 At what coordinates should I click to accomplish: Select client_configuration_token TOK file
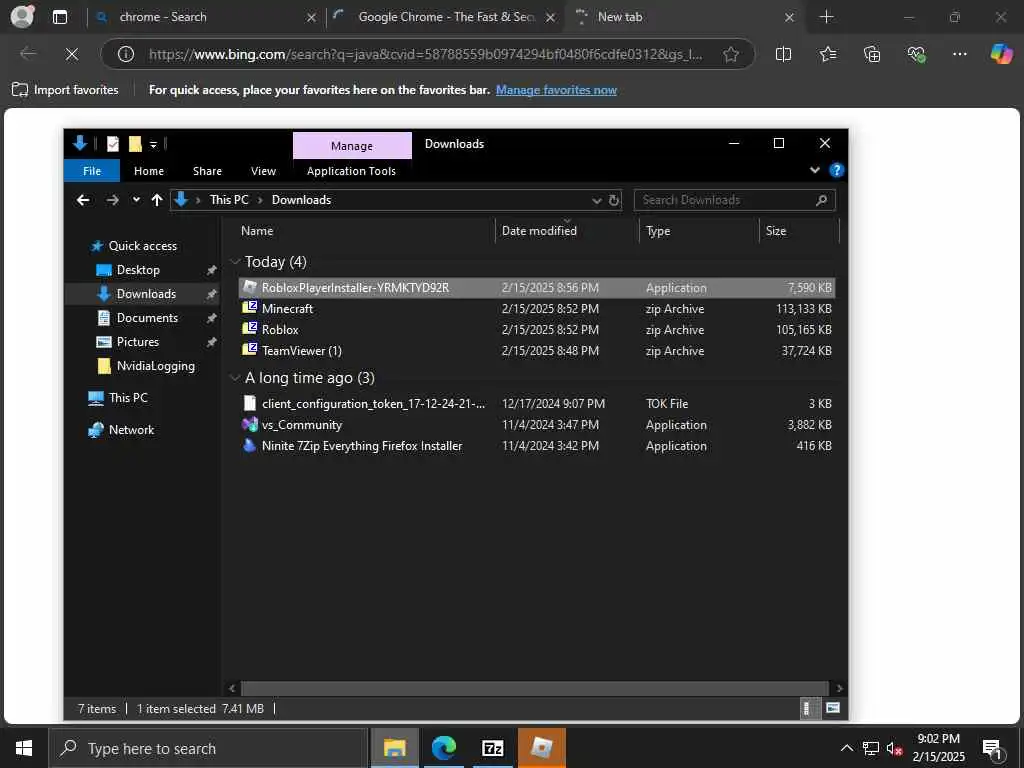pyautogui.click(x=537, y=404)
